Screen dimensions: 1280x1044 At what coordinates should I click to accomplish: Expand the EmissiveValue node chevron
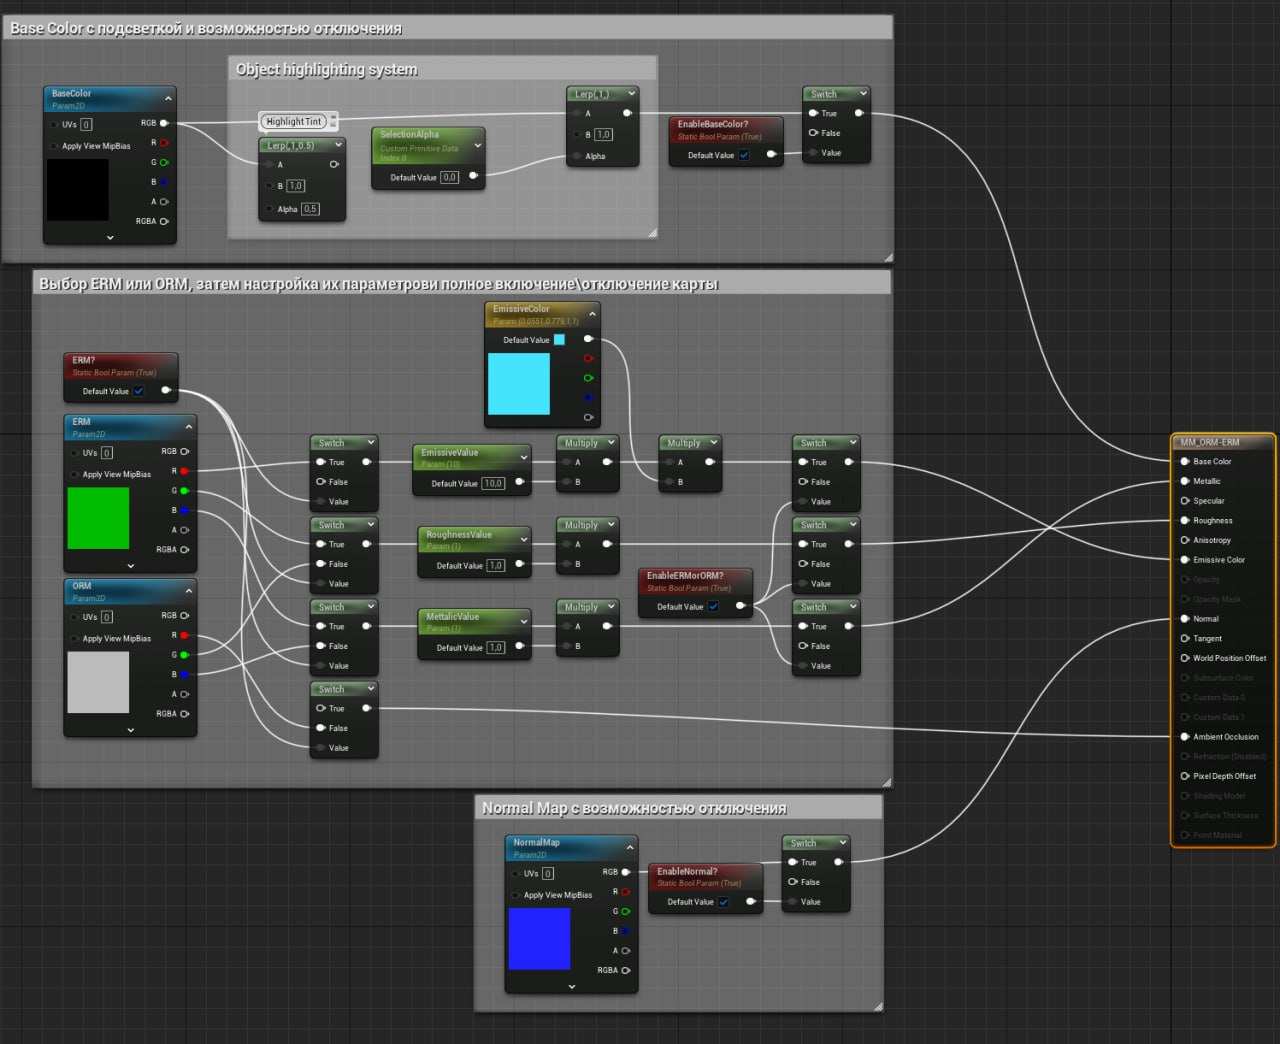coord(523,457)
